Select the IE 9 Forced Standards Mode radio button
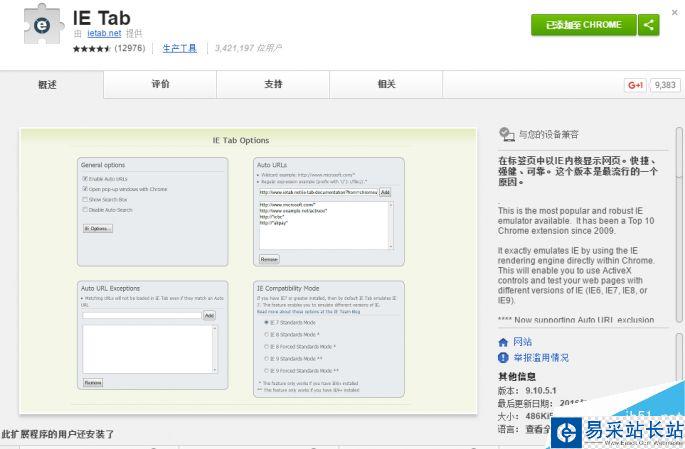685x449 pixels. coord(266,371)
